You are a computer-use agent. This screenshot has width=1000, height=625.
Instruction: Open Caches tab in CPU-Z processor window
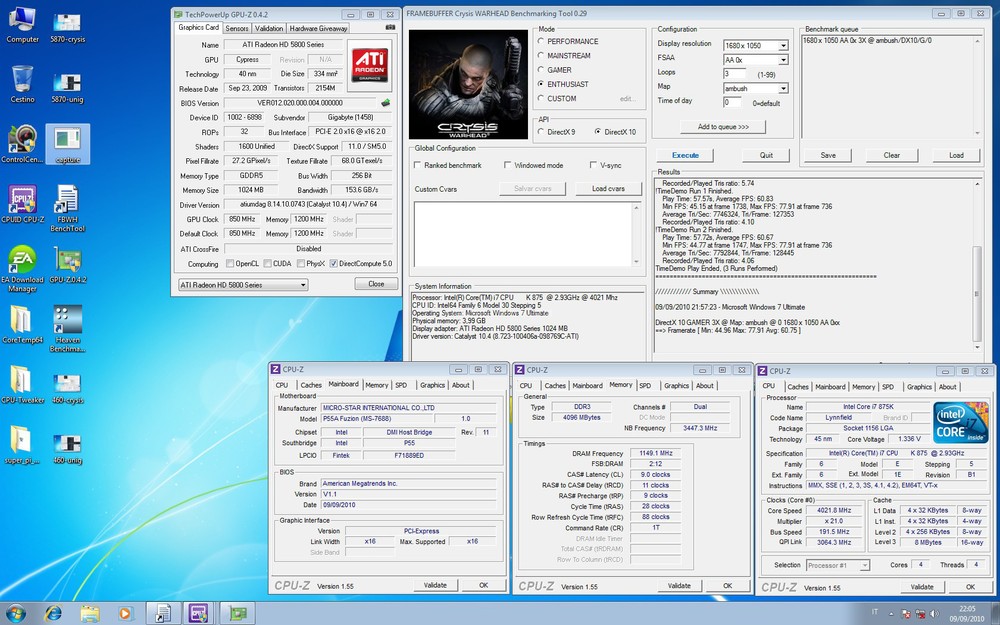click(797, 386)
